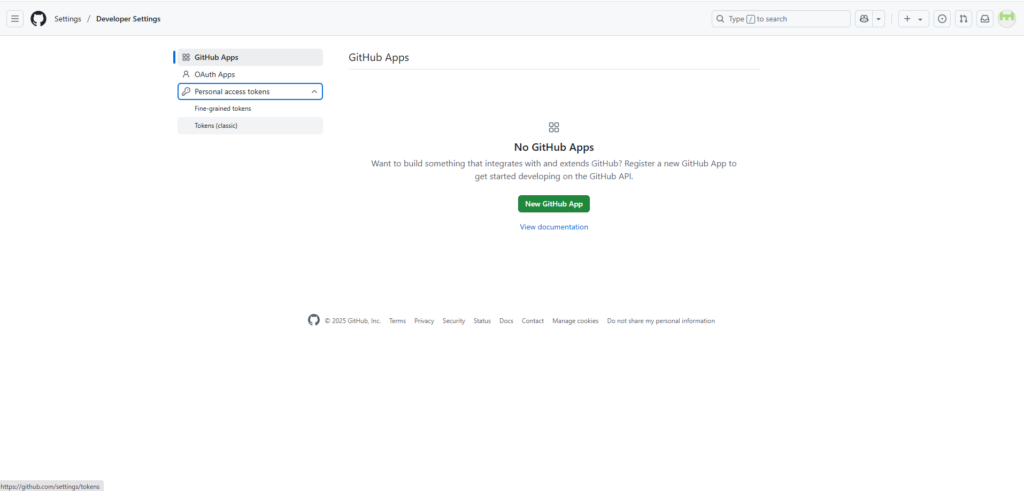This screenshot has height=491, width=1024.
Task: Open Tokens (classic) page
Action: coord(250,125)
